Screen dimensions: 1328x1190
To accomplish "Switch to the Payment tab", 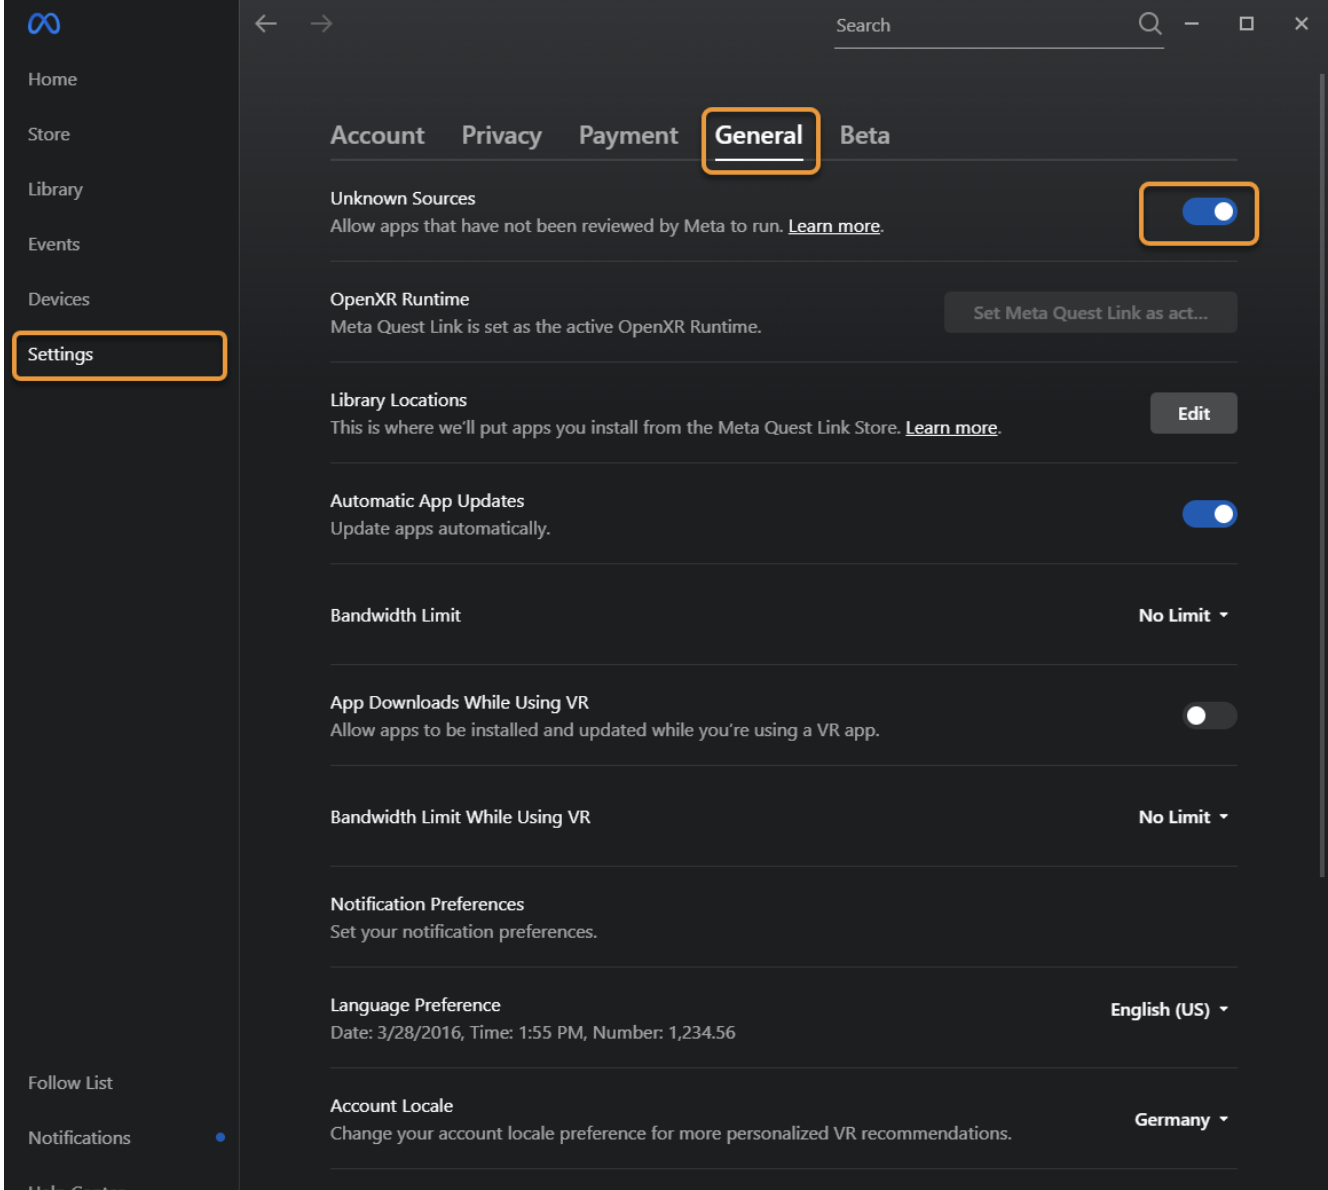I will point(628,135).
